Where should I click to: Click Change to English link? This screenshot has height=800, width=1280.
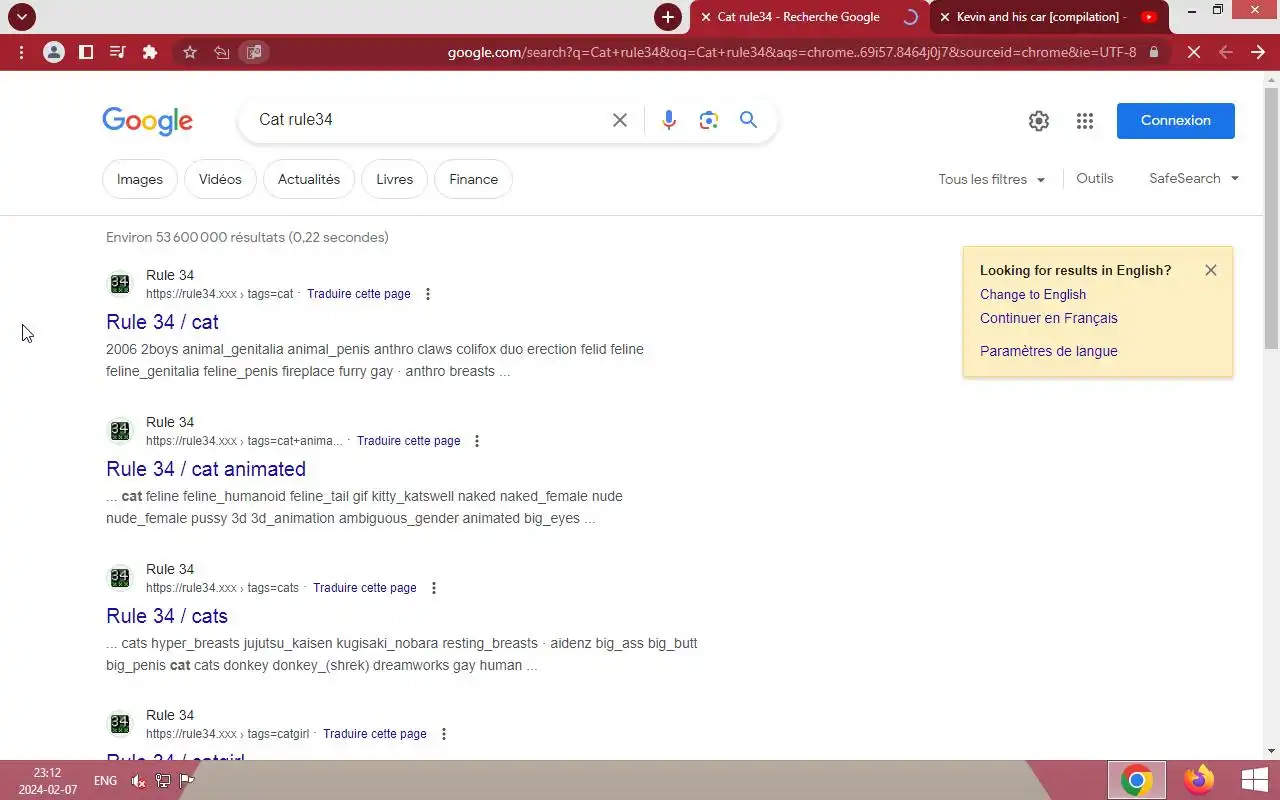pyautogui.click(x=1033, y=294)
